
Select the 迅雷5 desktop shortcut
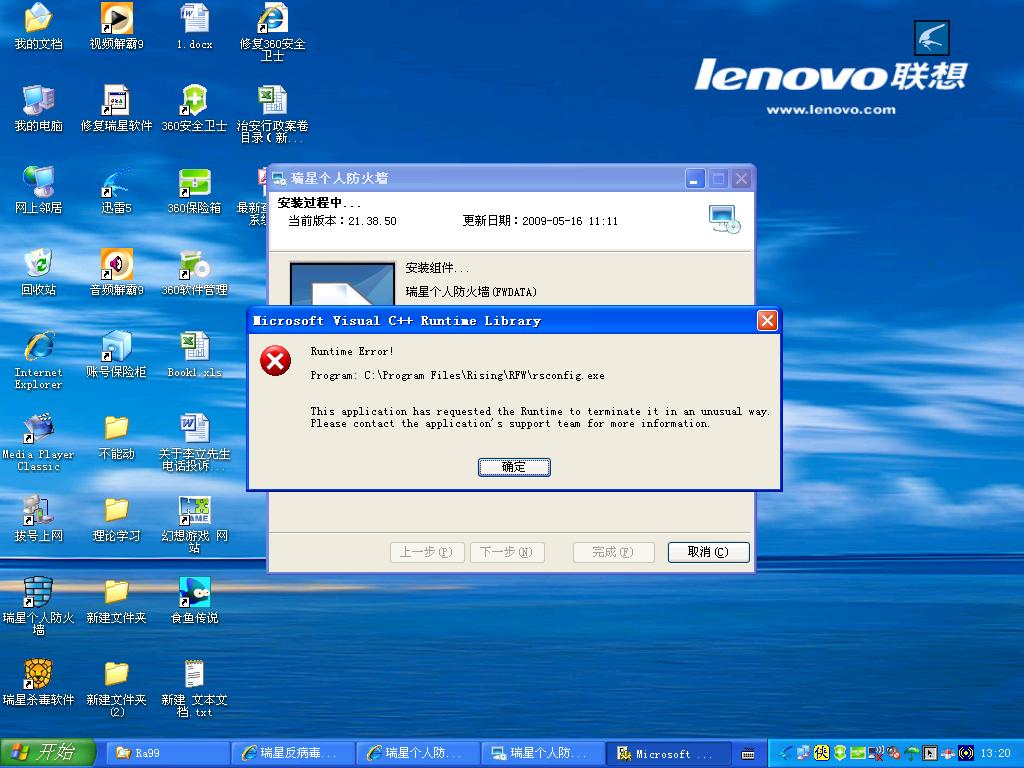[x=116, y=191]
